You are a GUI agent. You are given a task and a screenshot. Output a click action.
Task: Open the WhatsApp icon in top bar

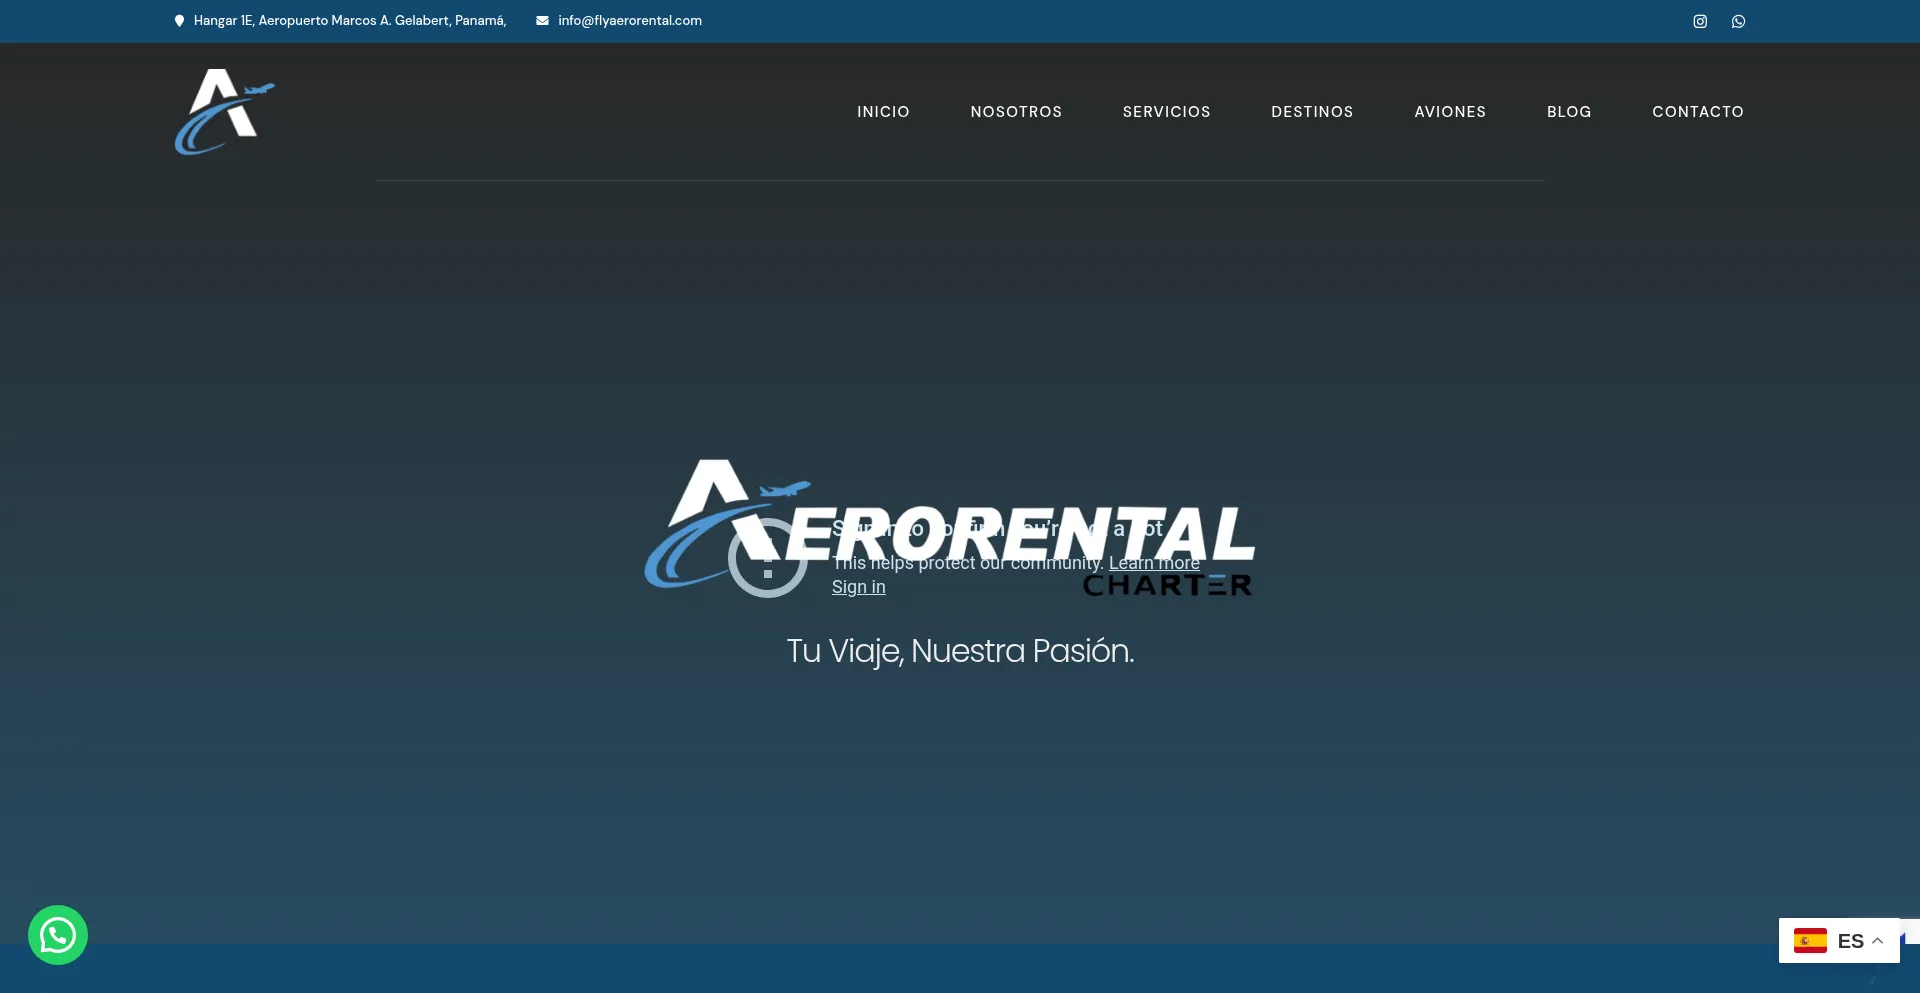coord(1738,21)
